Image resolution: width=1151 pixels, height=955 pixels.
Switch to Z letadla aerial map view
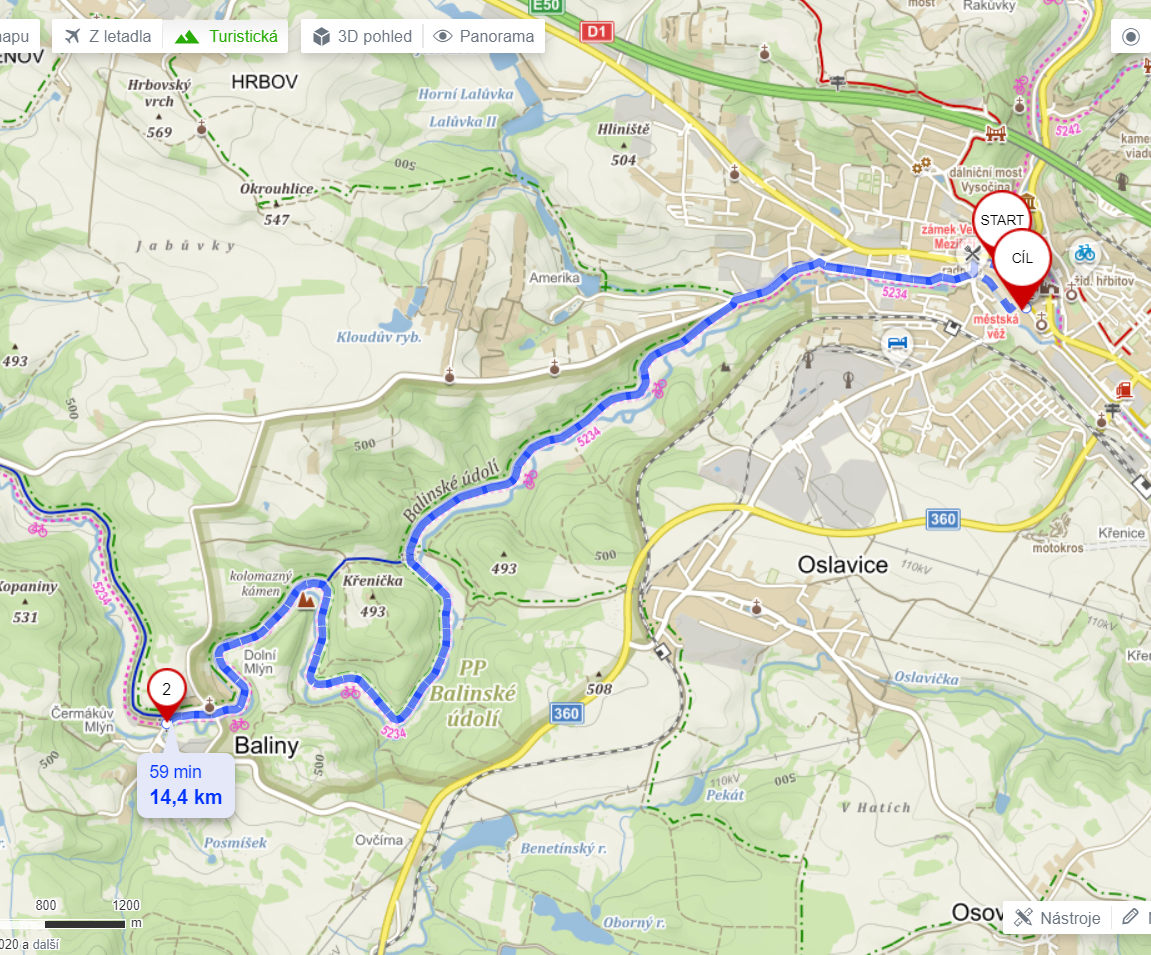coord(107,36)
